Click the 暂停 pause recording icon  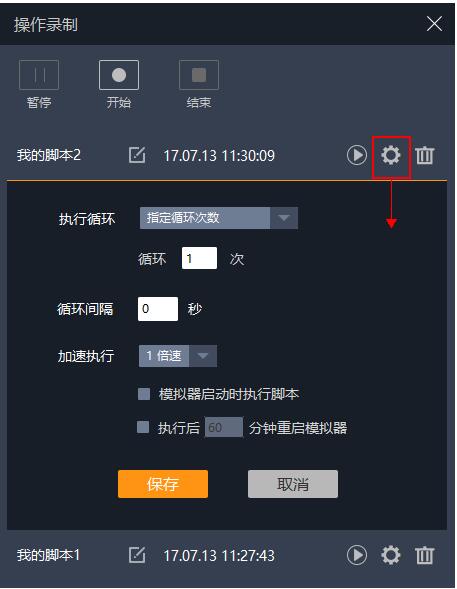pyautogui.click(x=39, y=75)
